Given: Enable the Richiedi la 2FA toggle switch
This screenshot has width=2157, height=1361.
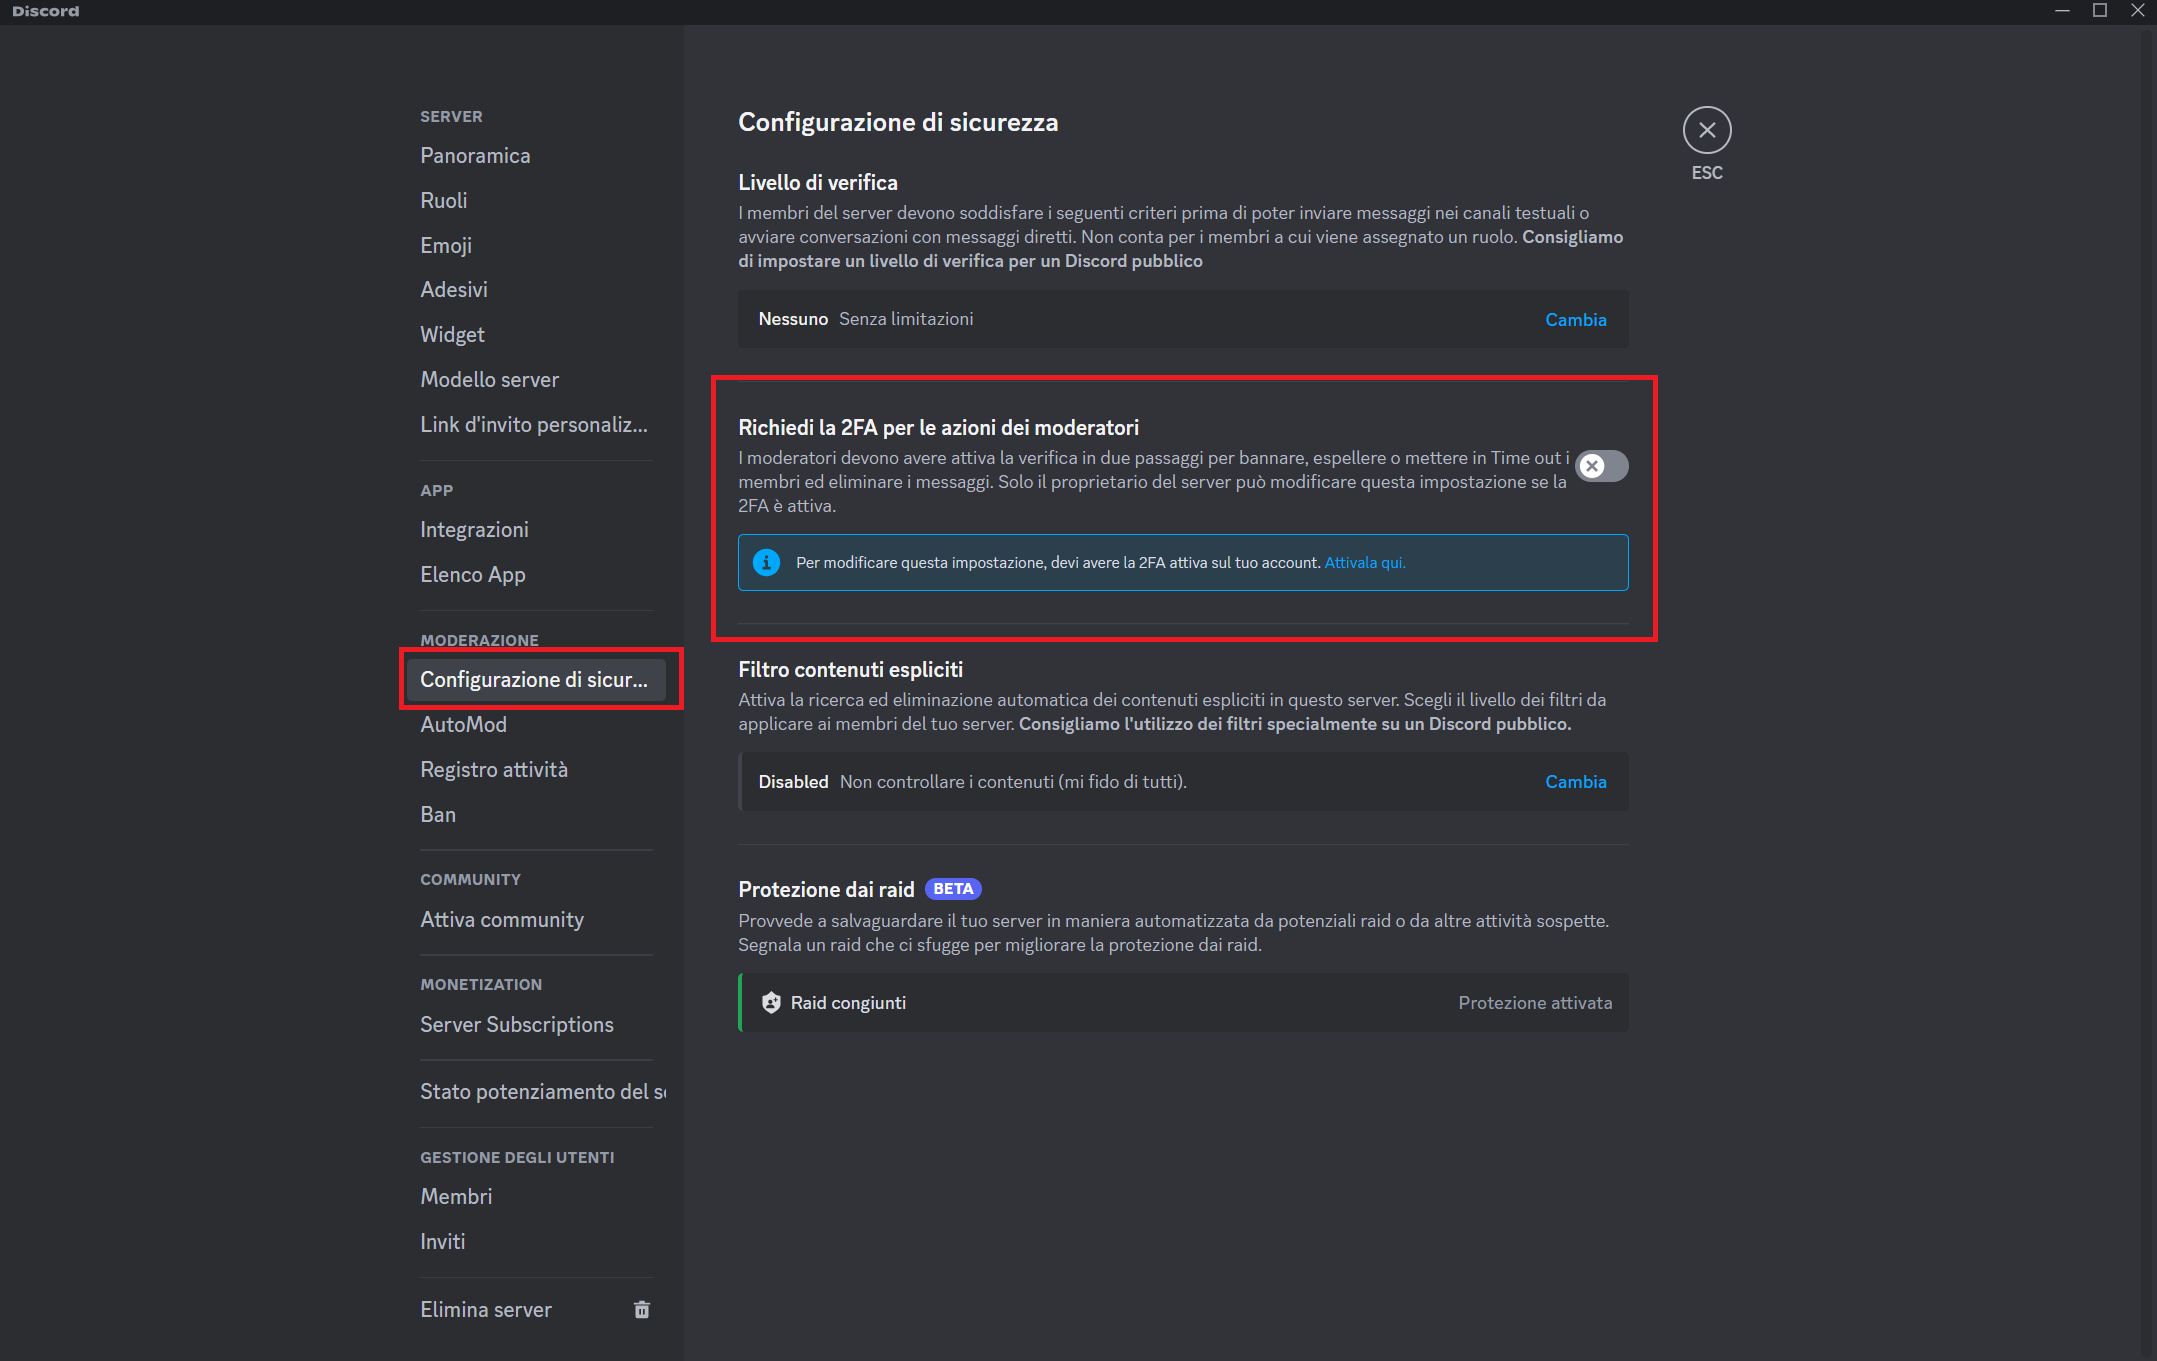Looking at the screenshot, I should [x=1601, y=466].
